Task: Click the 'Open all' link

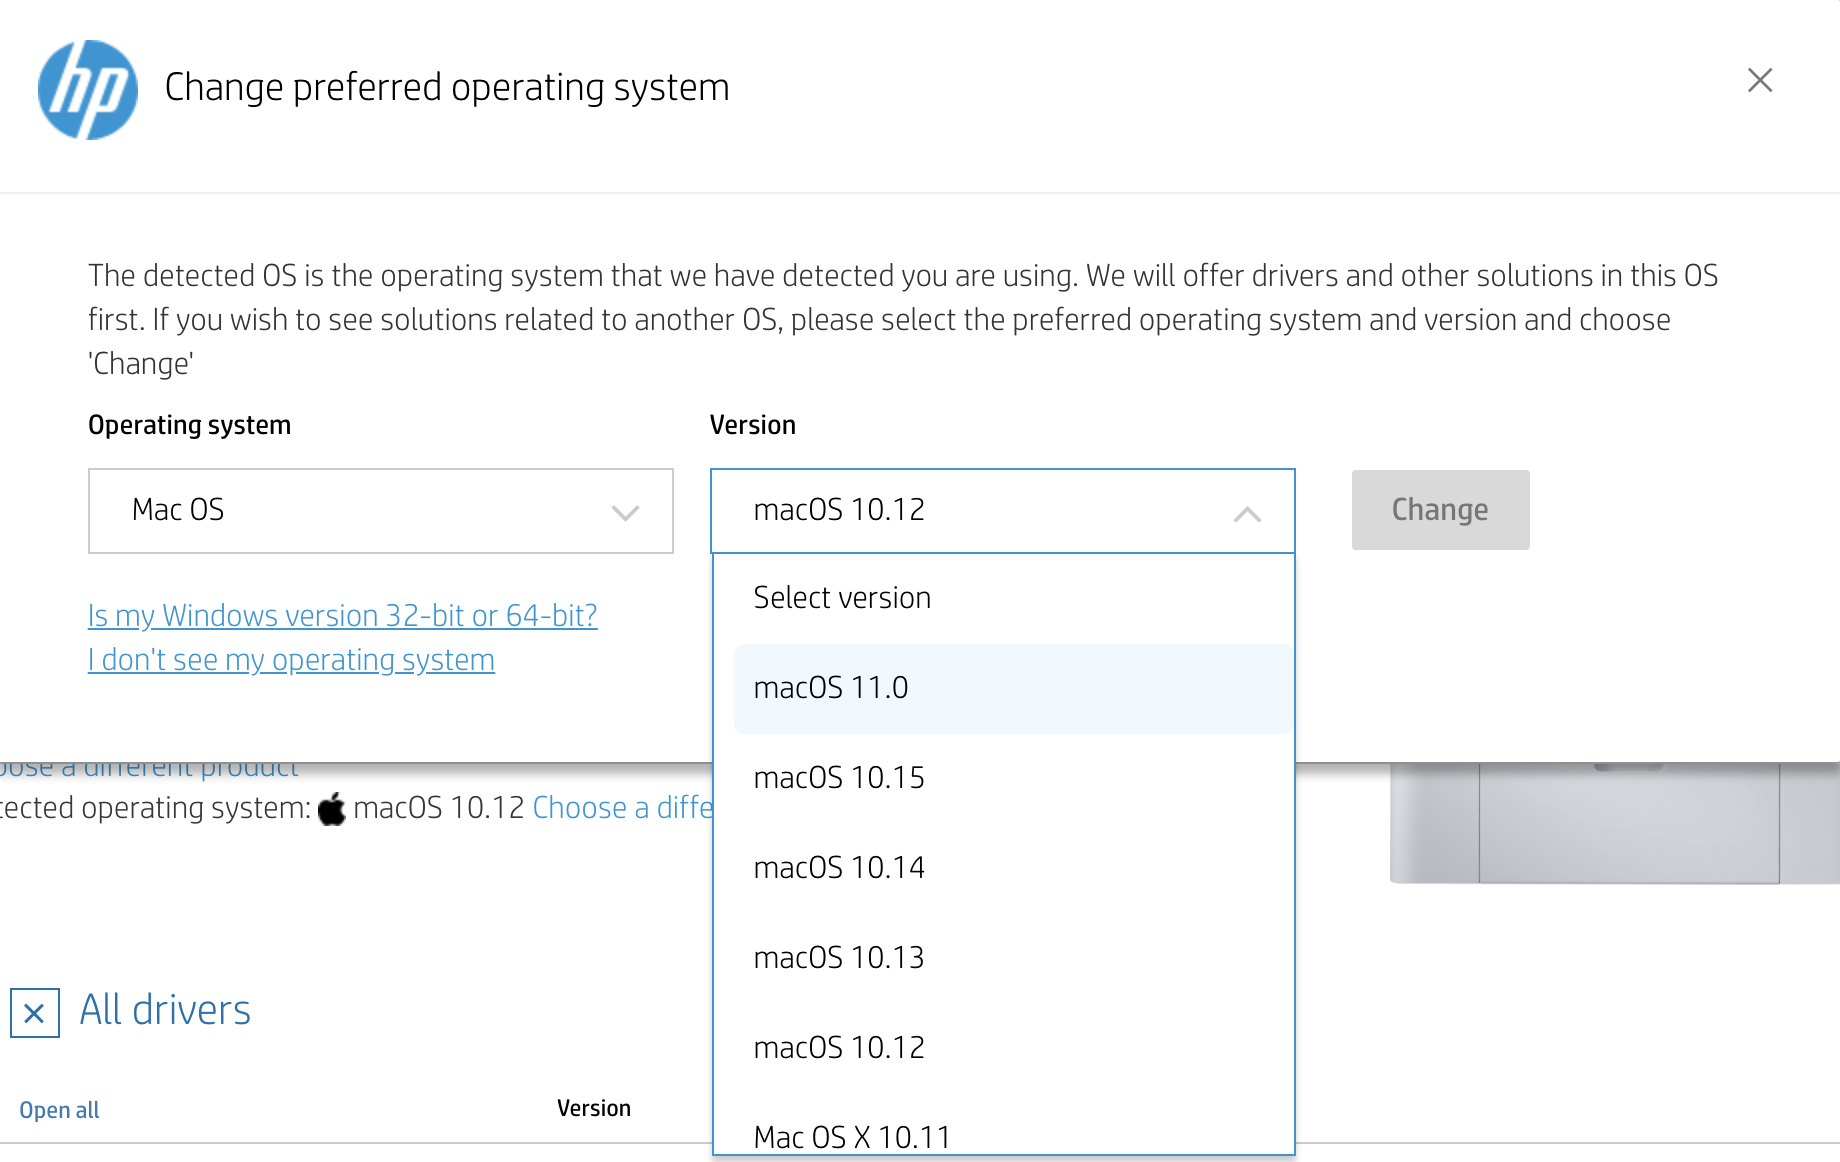Action: tap(59, 1110)
